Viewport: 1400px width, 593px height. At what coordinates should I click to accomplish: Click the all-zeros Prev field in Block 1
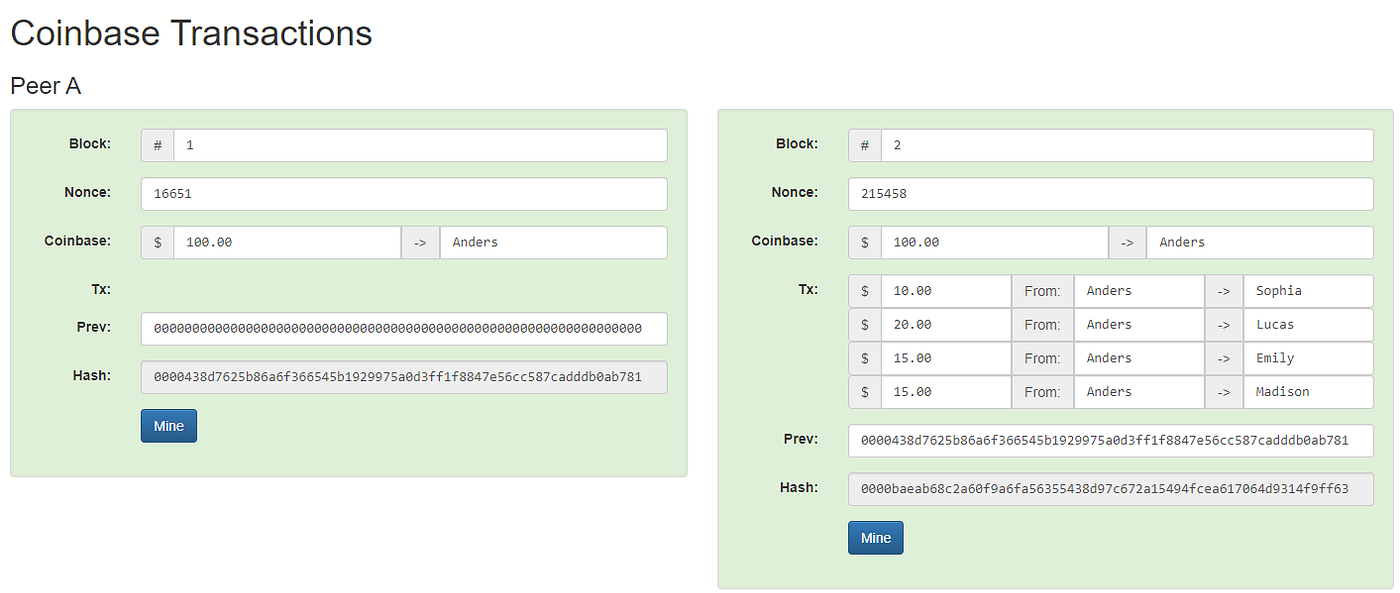click(404, 329)
